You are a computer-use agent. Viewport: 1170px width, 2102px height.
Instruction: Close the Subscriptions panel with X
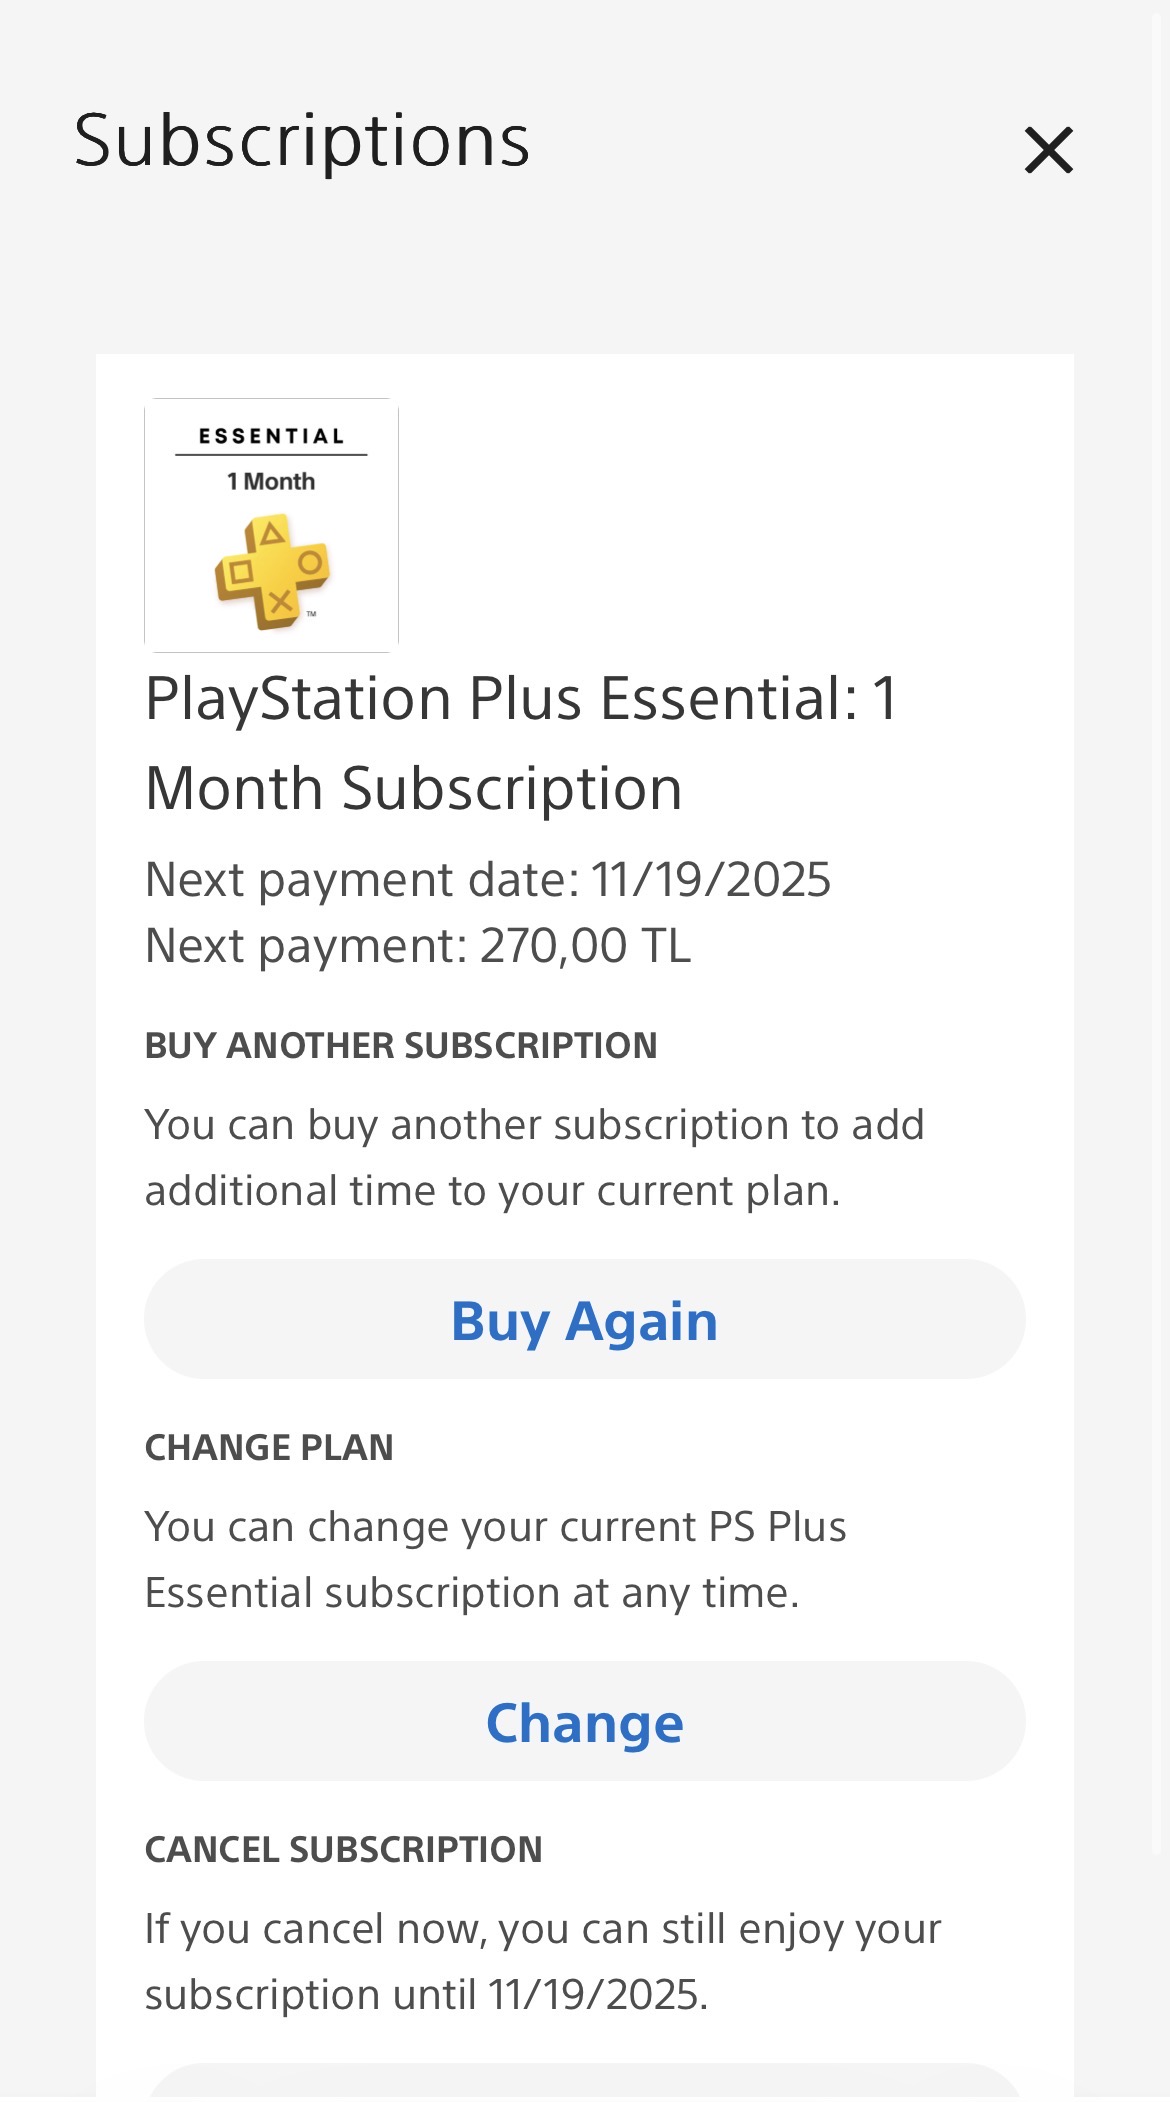tap(1048, 150)
